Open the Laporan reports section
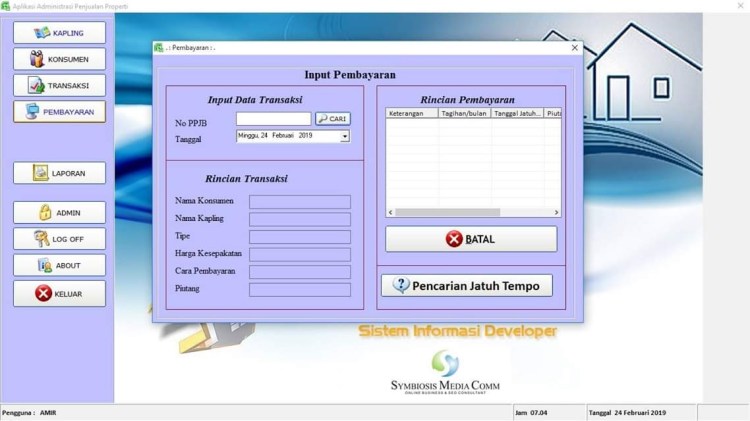This screenshot has width=750, height=421. 59,173
